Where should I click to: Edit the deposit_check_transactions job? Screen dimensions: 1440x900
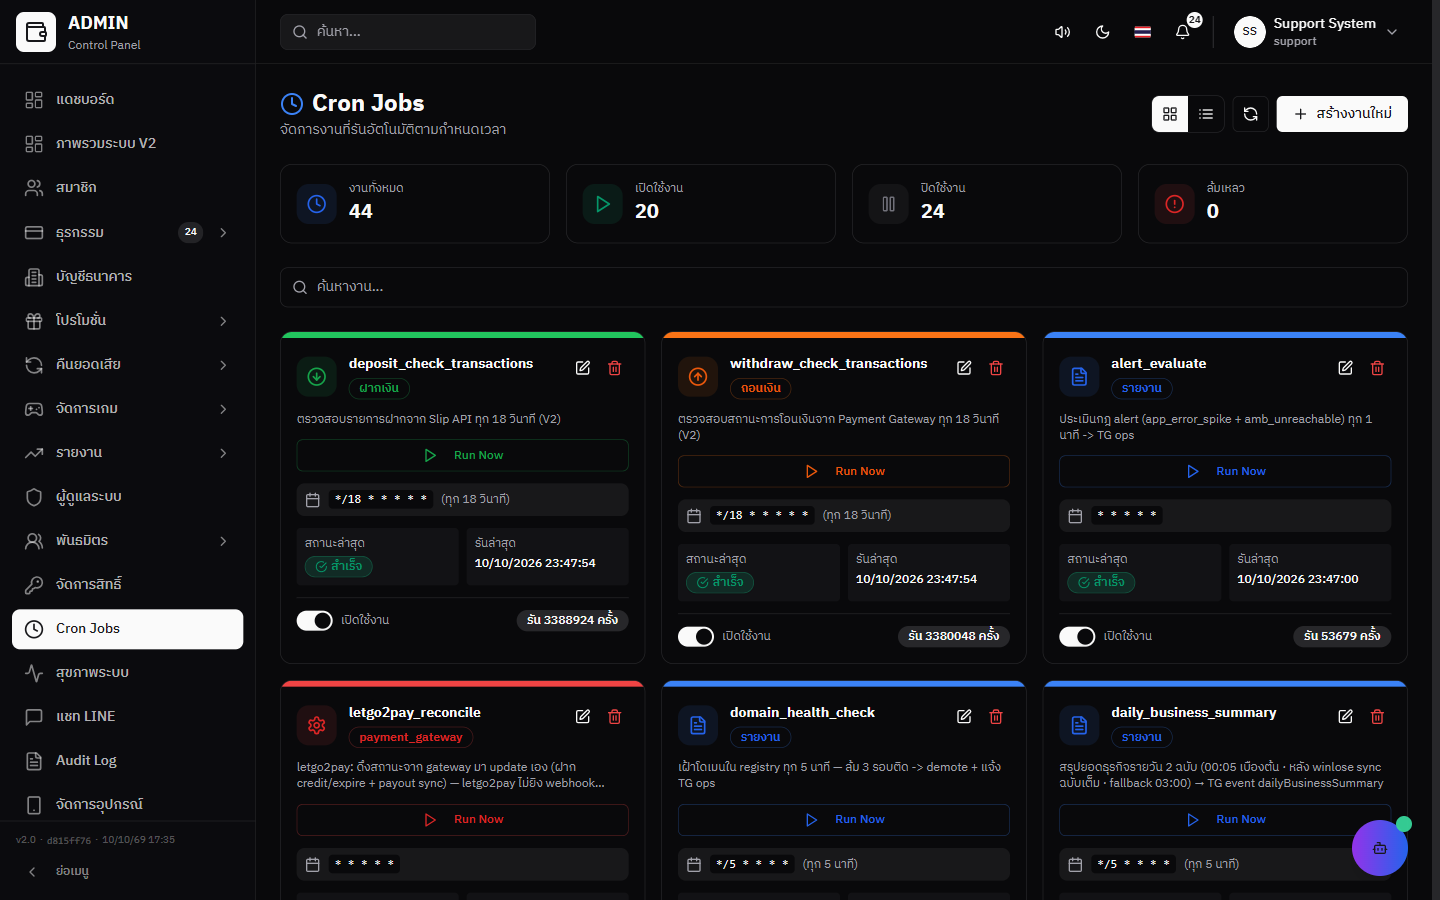point(583,368)
